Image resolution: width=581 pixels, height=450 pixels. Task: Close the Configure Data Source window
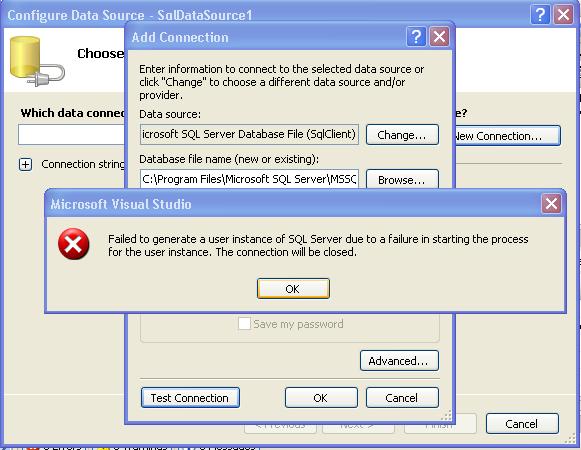coord(563,15)
